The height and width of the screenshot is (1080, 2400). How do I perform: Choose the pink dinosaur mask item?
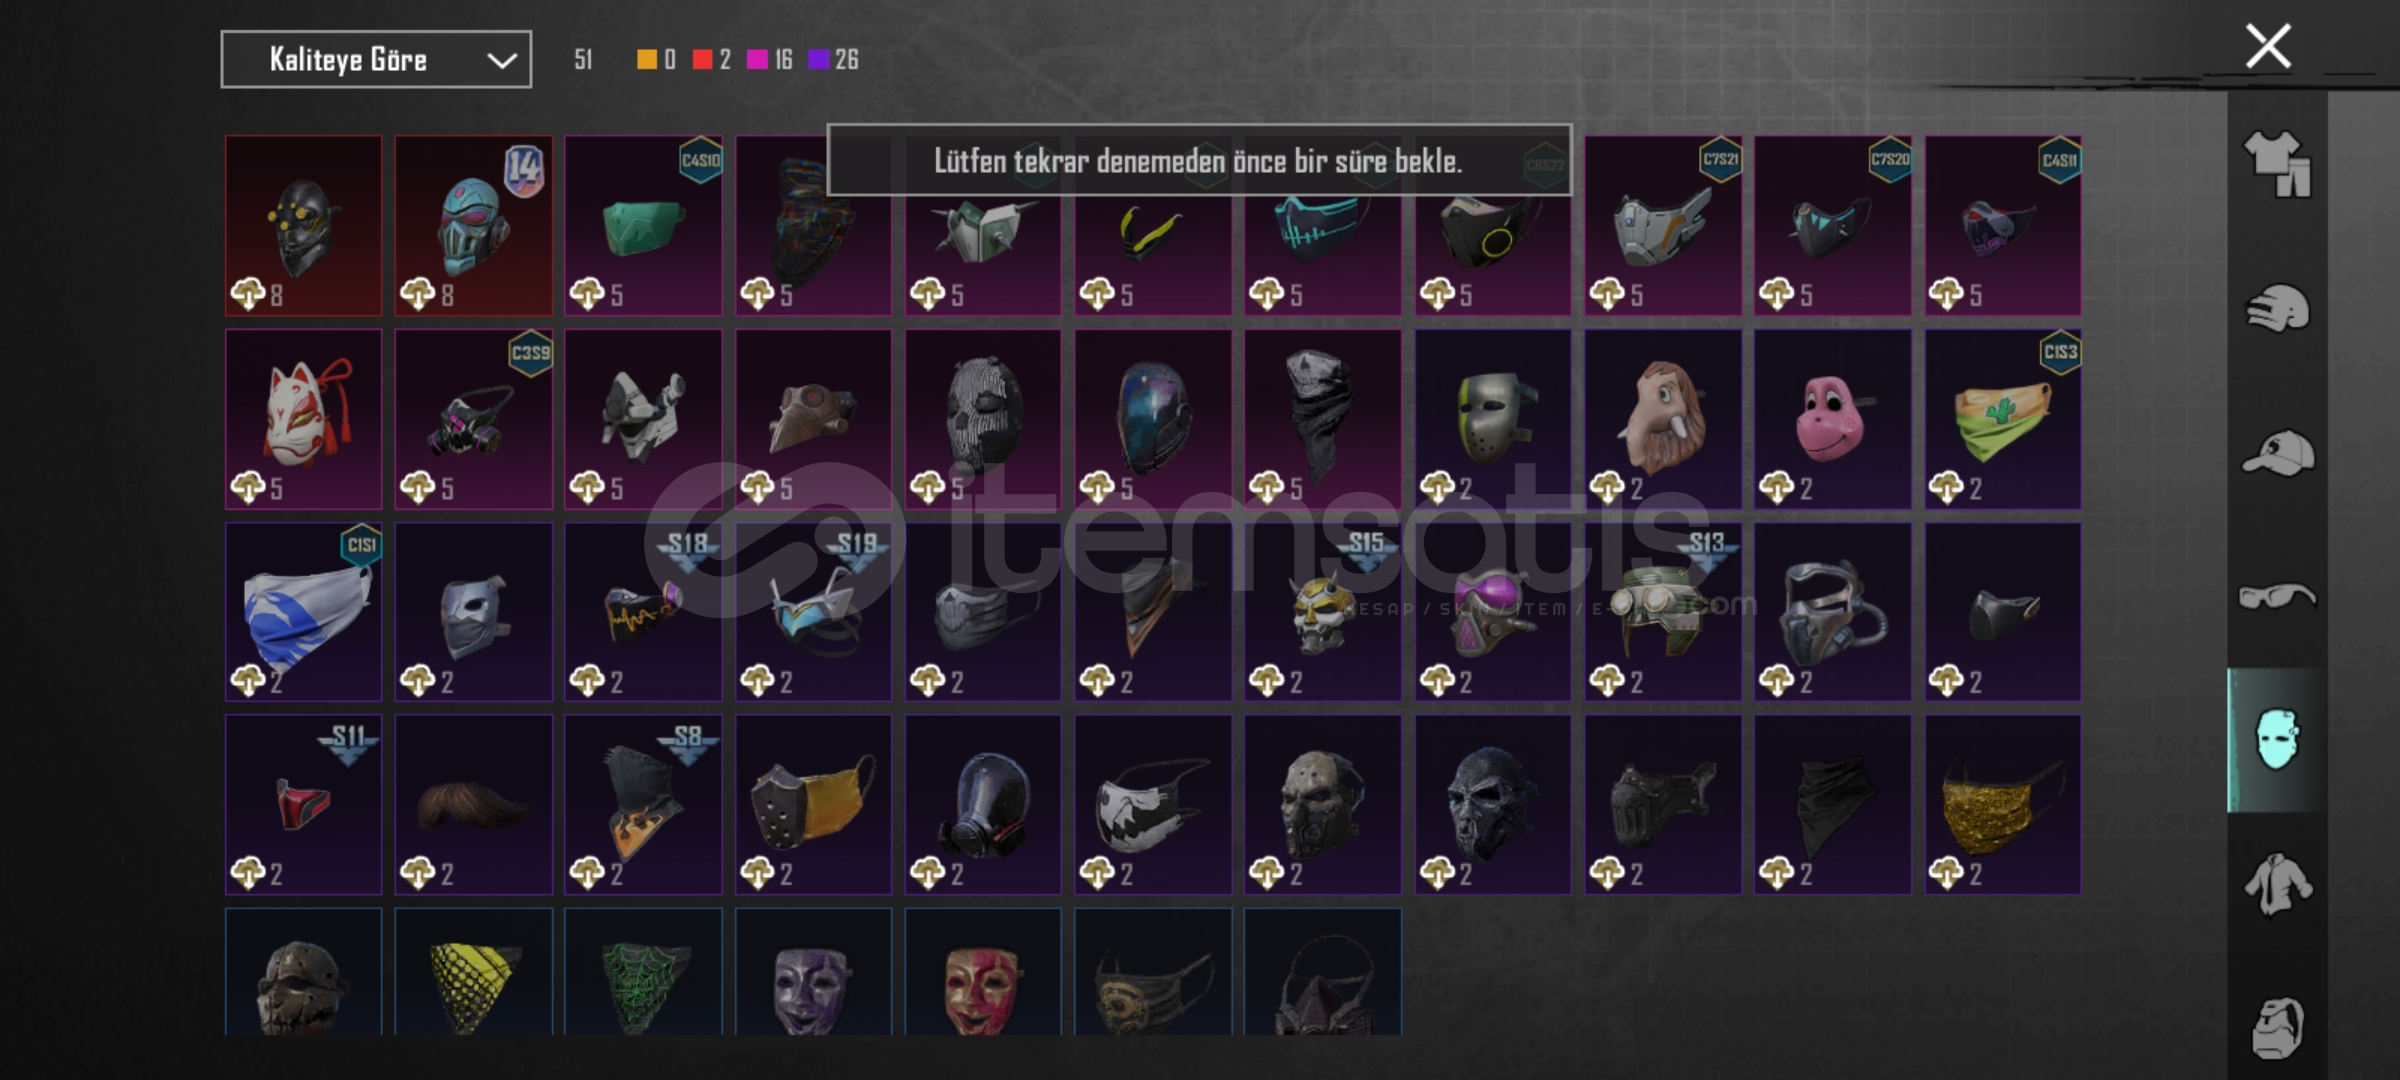click(x=1832, y=419)
